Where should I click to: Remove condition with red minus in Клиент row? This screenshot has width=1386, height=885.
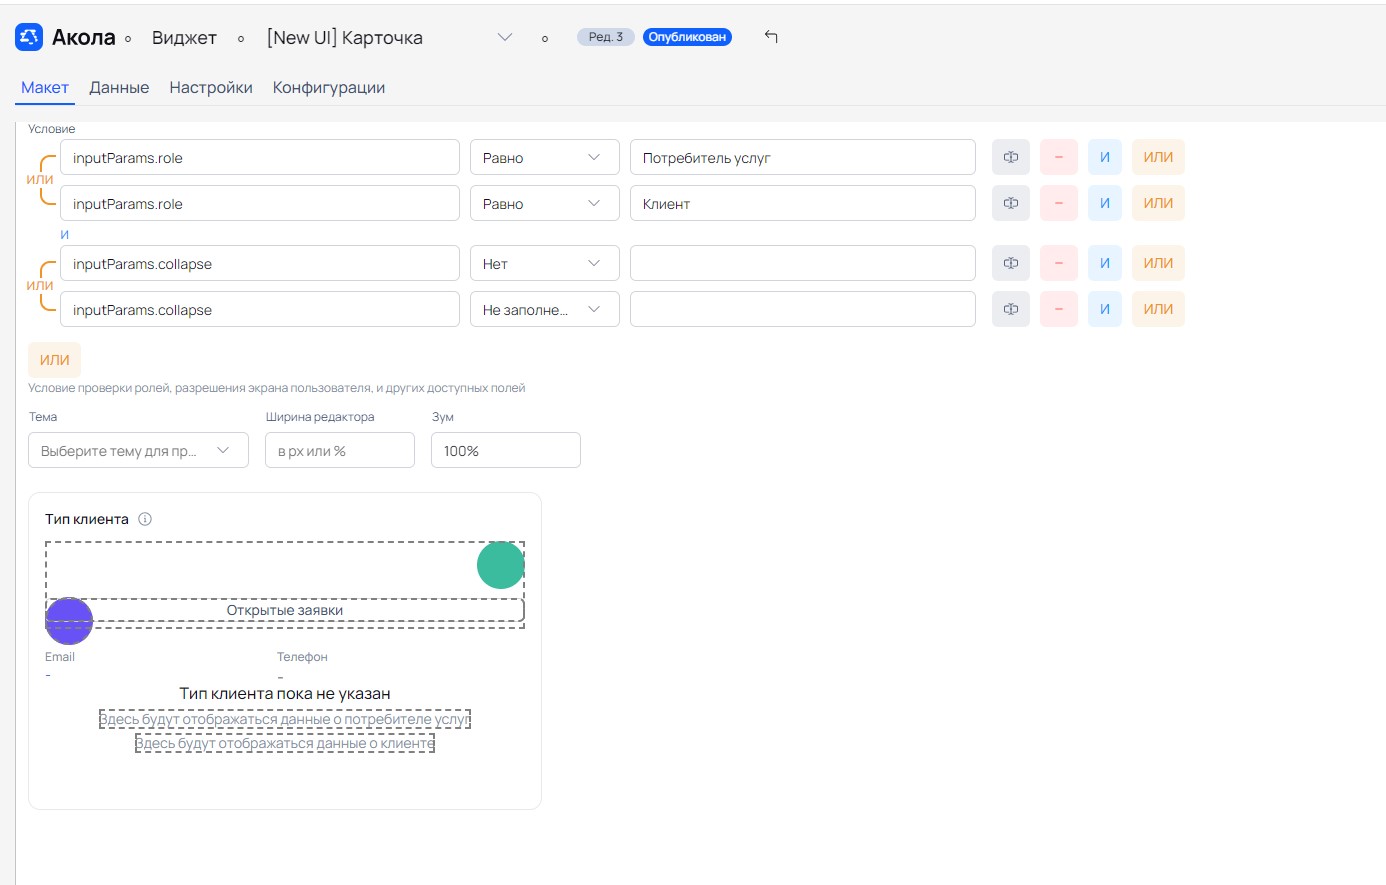coord(1059,203)
